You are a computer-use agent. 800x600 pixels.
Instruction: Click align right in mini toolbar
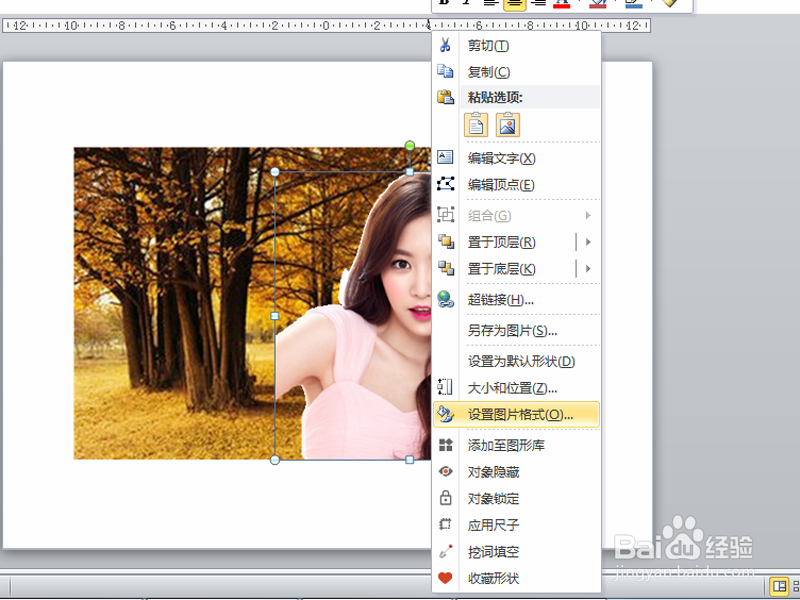538,3
